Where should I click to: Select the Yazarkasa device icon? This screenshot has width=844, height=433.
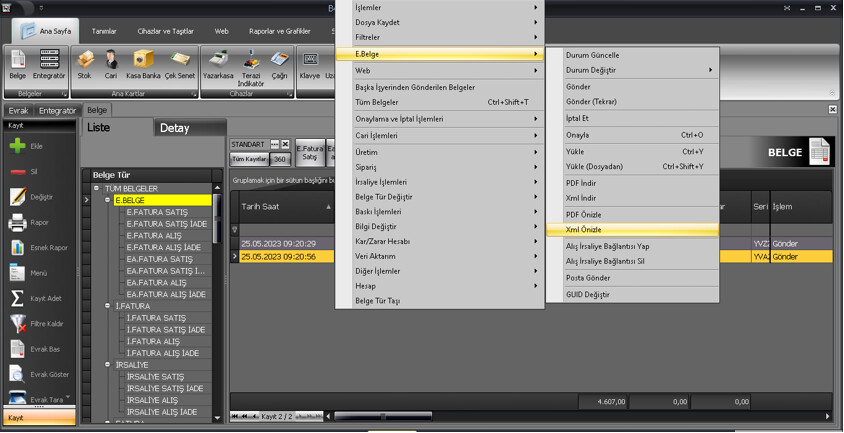coord(218,59)
